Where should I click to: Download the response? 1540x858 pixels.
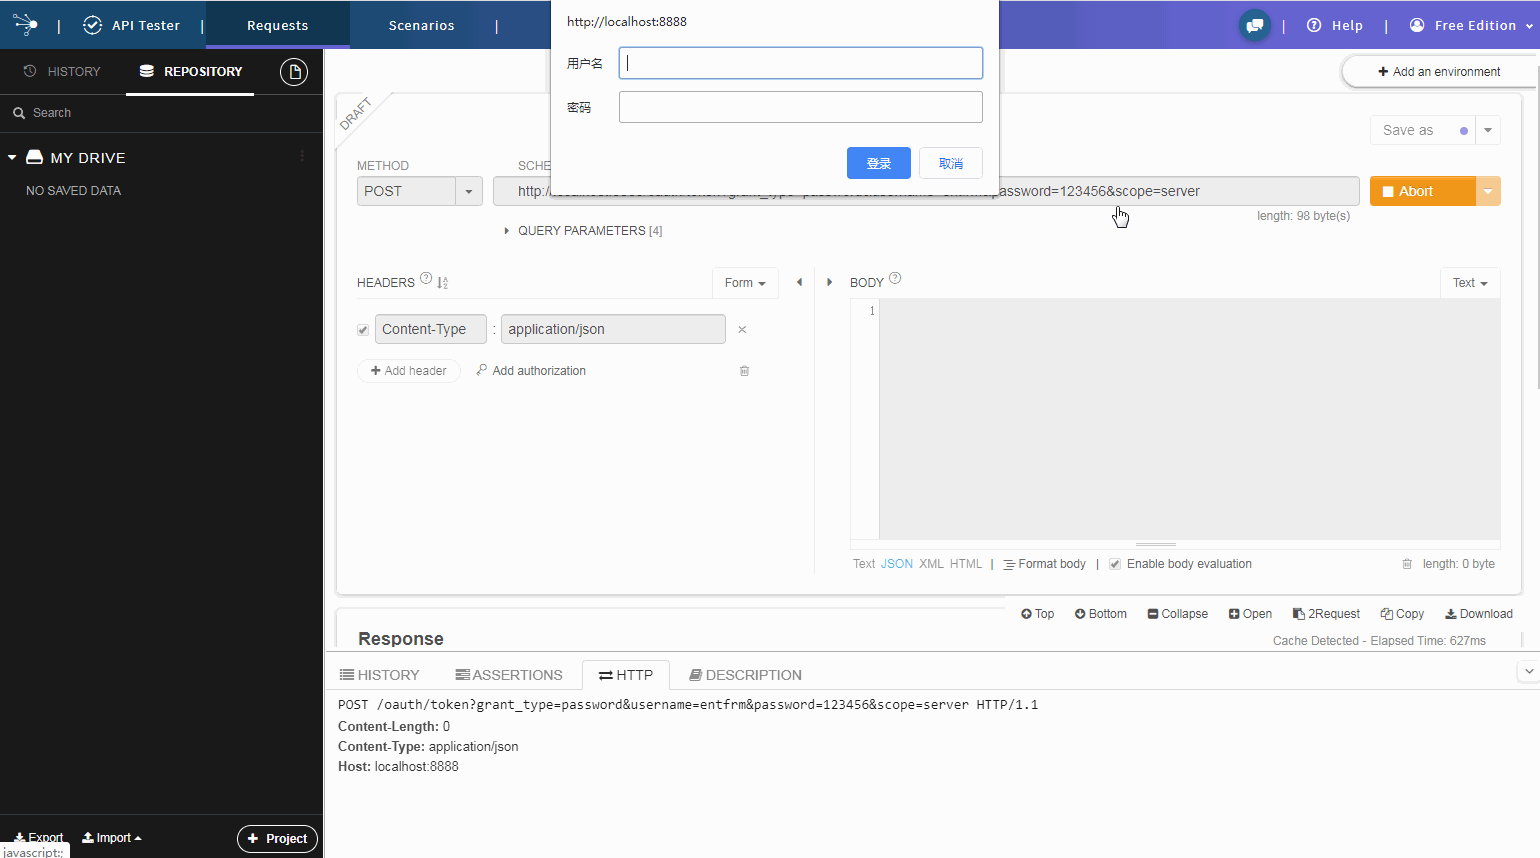coord(1478,614)
